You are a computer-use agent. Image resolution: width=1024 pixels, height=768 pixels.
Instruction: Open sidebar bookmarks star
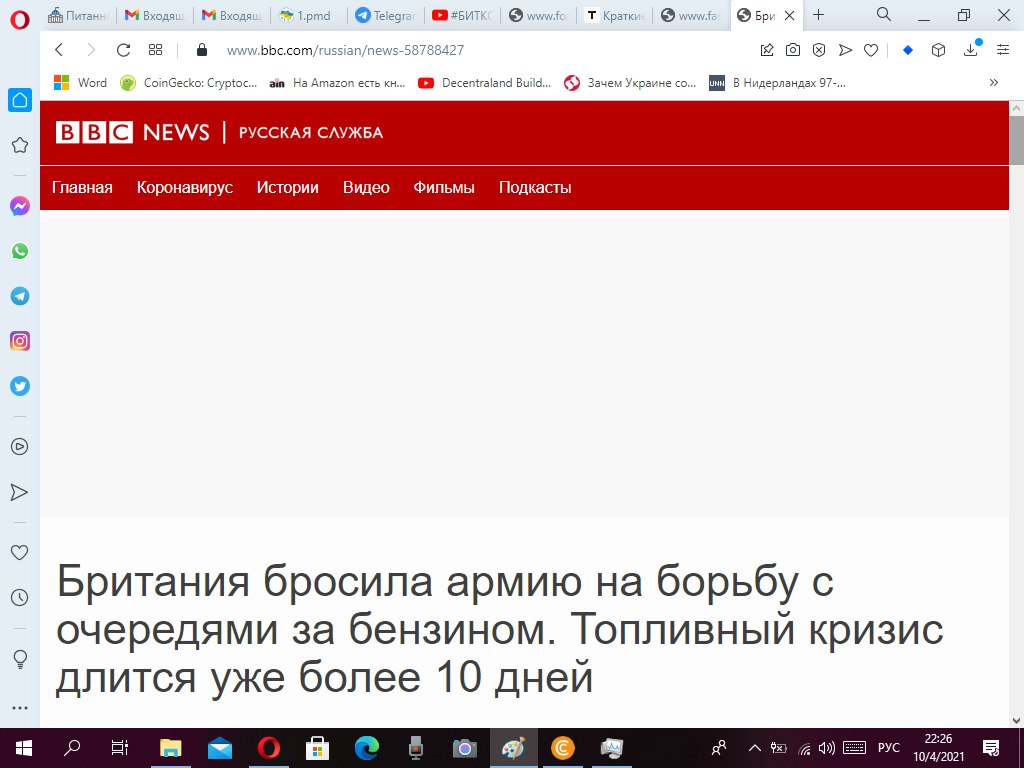pyautogui.click(x=20, y=145)
